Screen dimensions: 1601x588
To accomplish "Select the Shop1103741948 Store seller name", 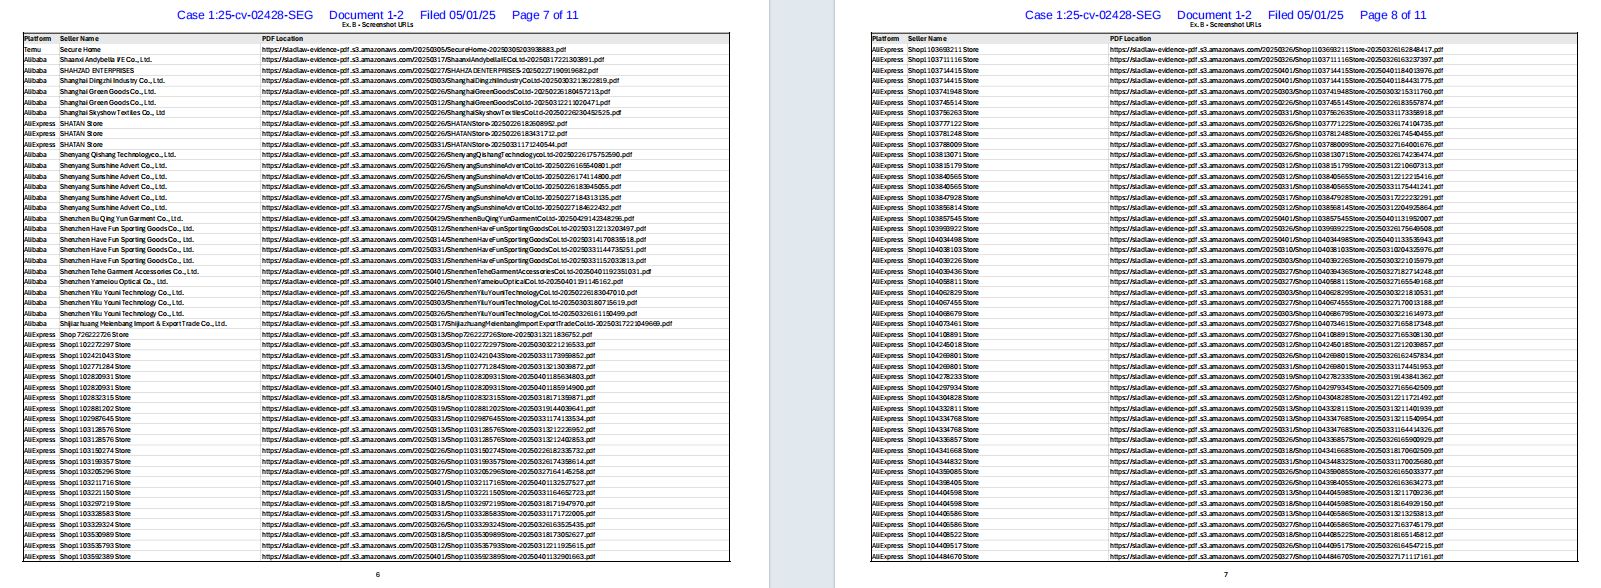I will (943, 92).
